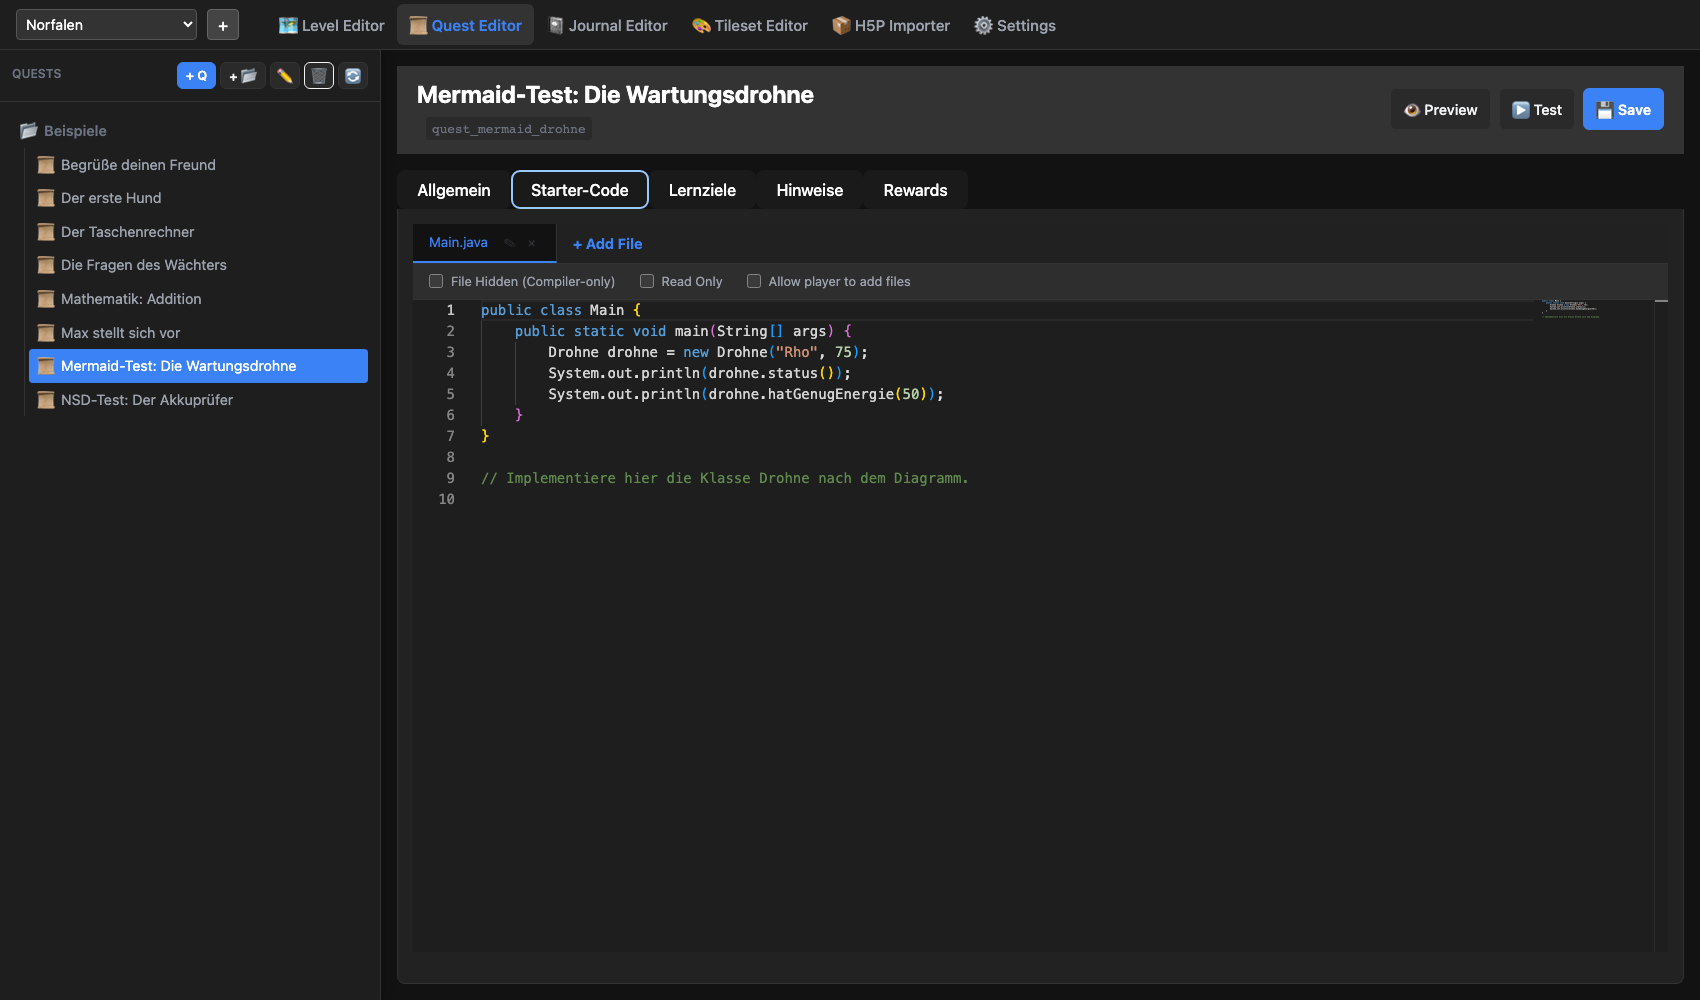Add a new file with + Add File
The image size is (1700, 1000).
(606, 243)
